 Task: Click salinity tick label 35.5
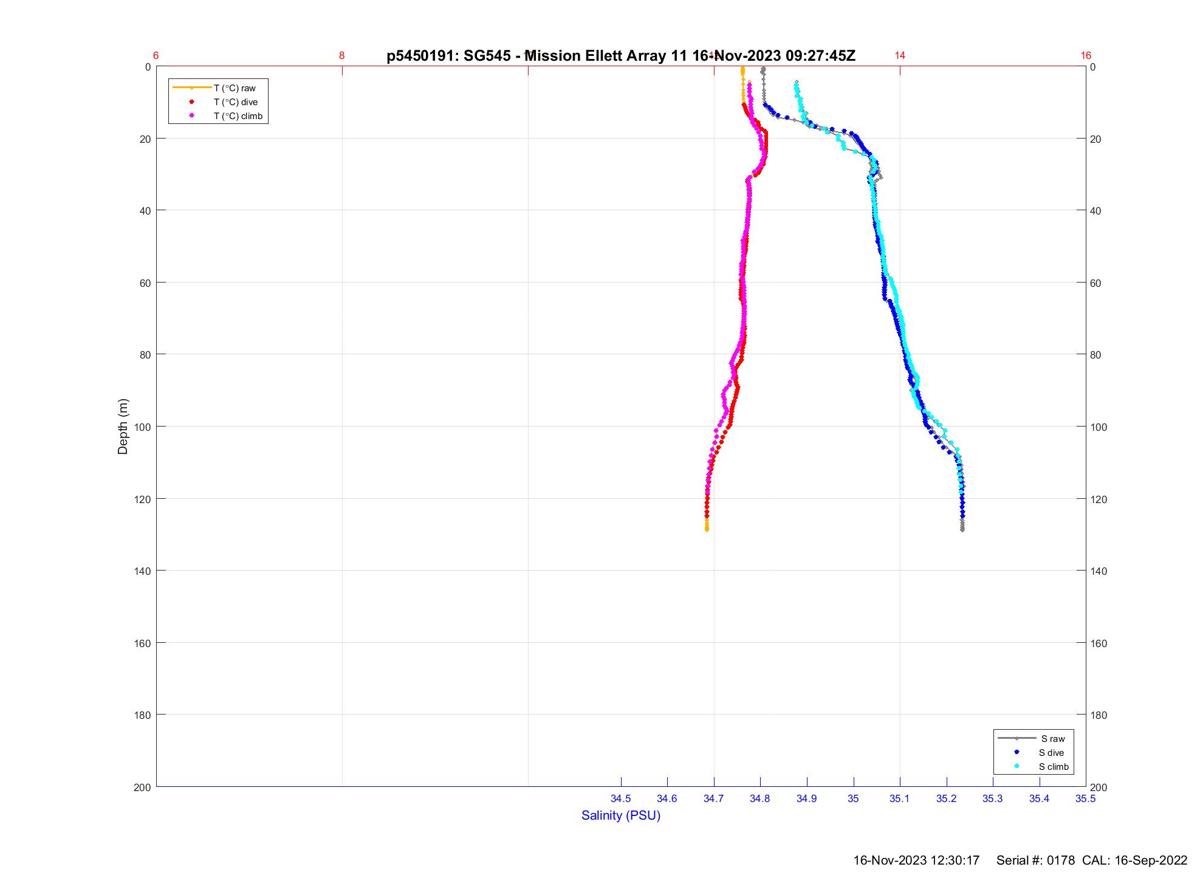tap(1085, 798)
